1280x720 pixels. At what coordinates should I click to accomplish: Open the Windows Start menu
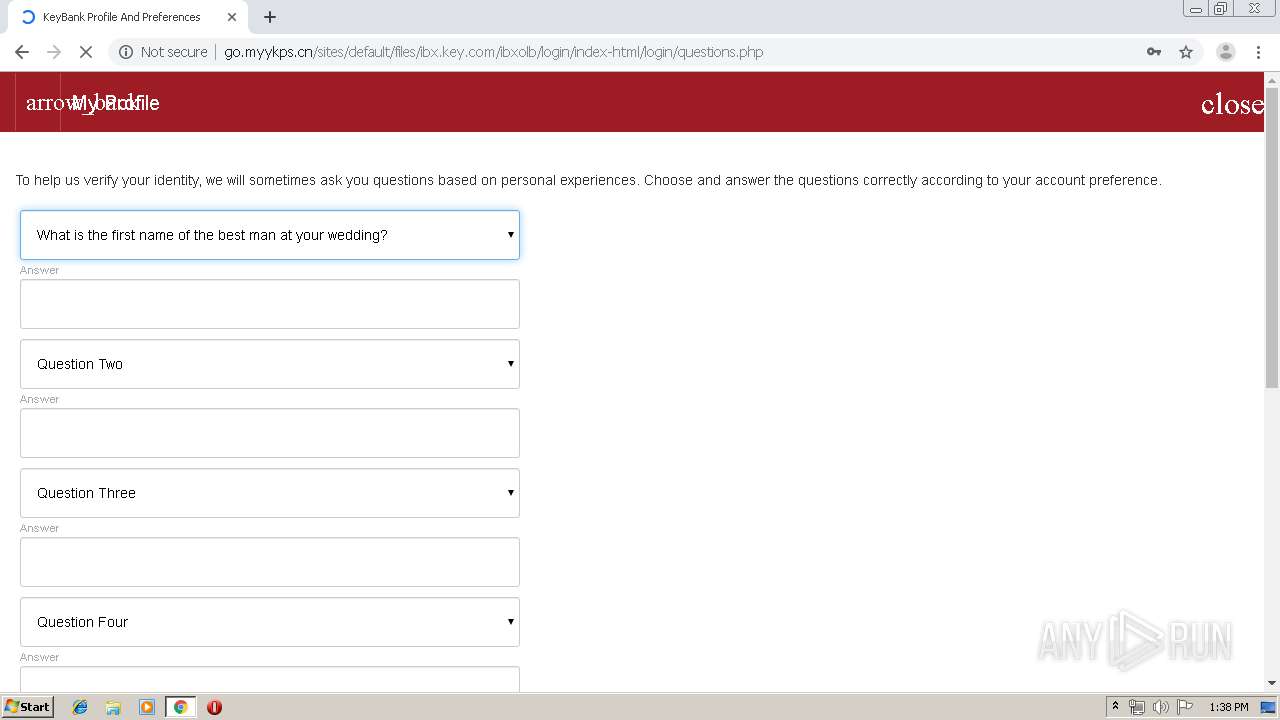click(27, 707)
